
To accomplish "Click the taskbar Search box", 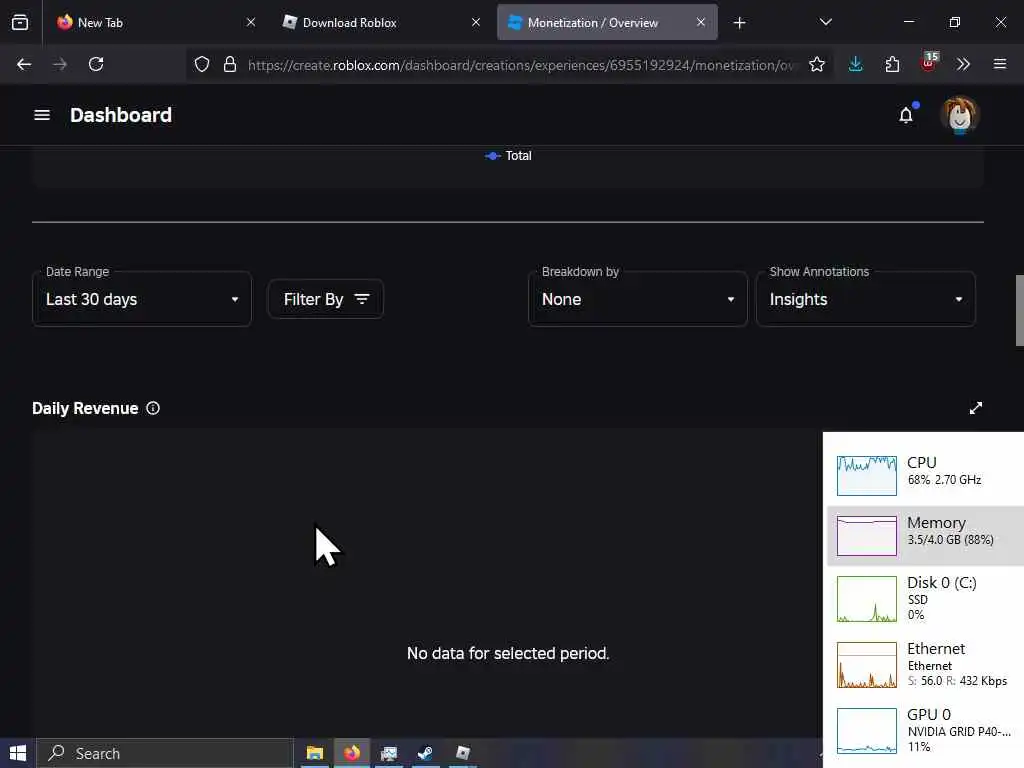I will coord(165,753).
